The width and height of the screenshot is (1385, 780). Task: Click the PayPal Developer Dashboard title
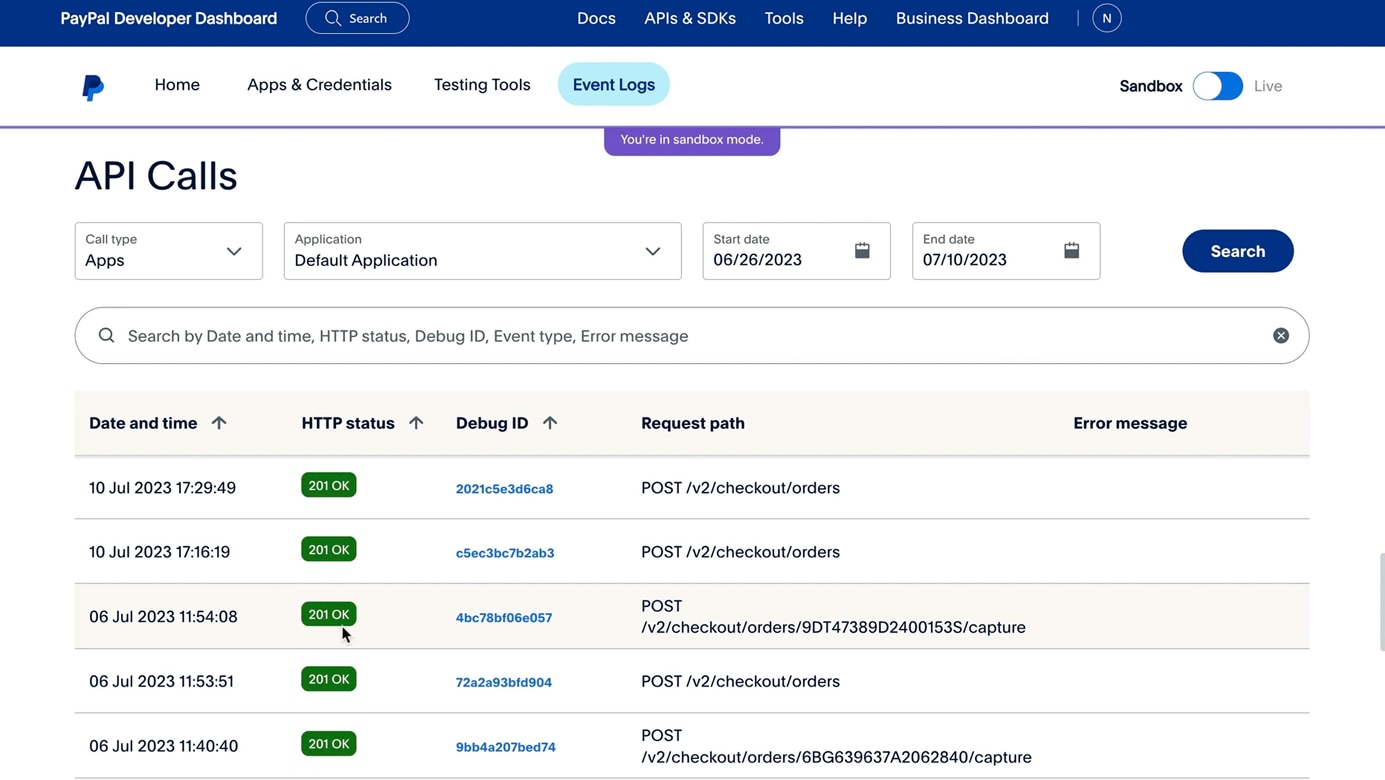click(x=169, y=18)
